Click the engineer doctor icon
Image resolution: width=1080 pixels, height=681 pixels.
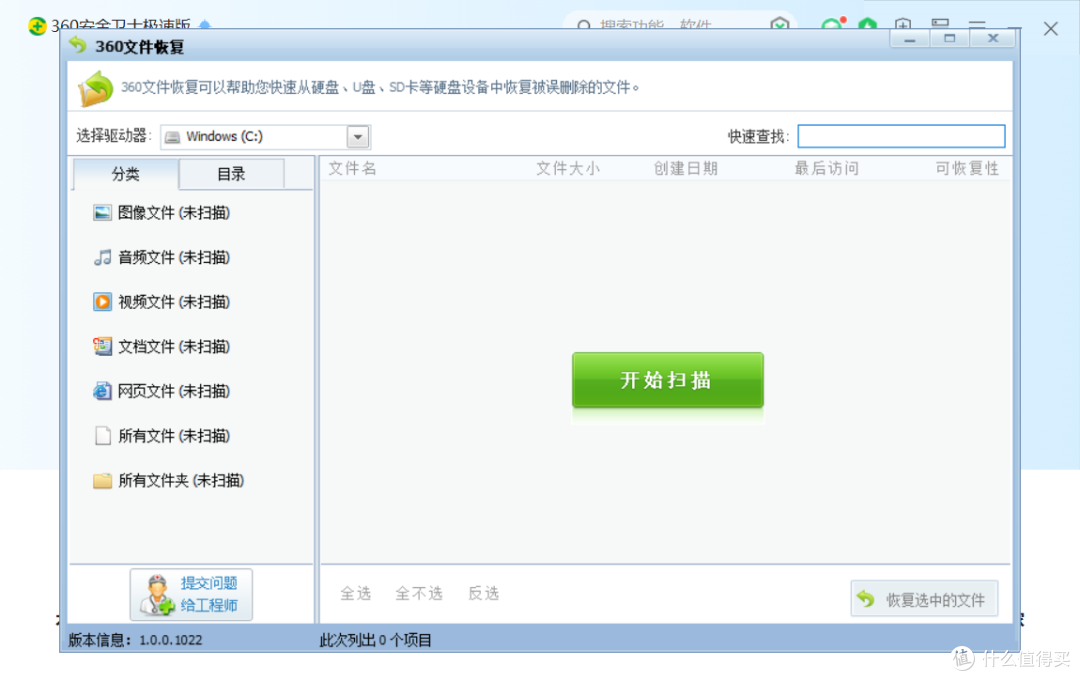click(157, 595)
